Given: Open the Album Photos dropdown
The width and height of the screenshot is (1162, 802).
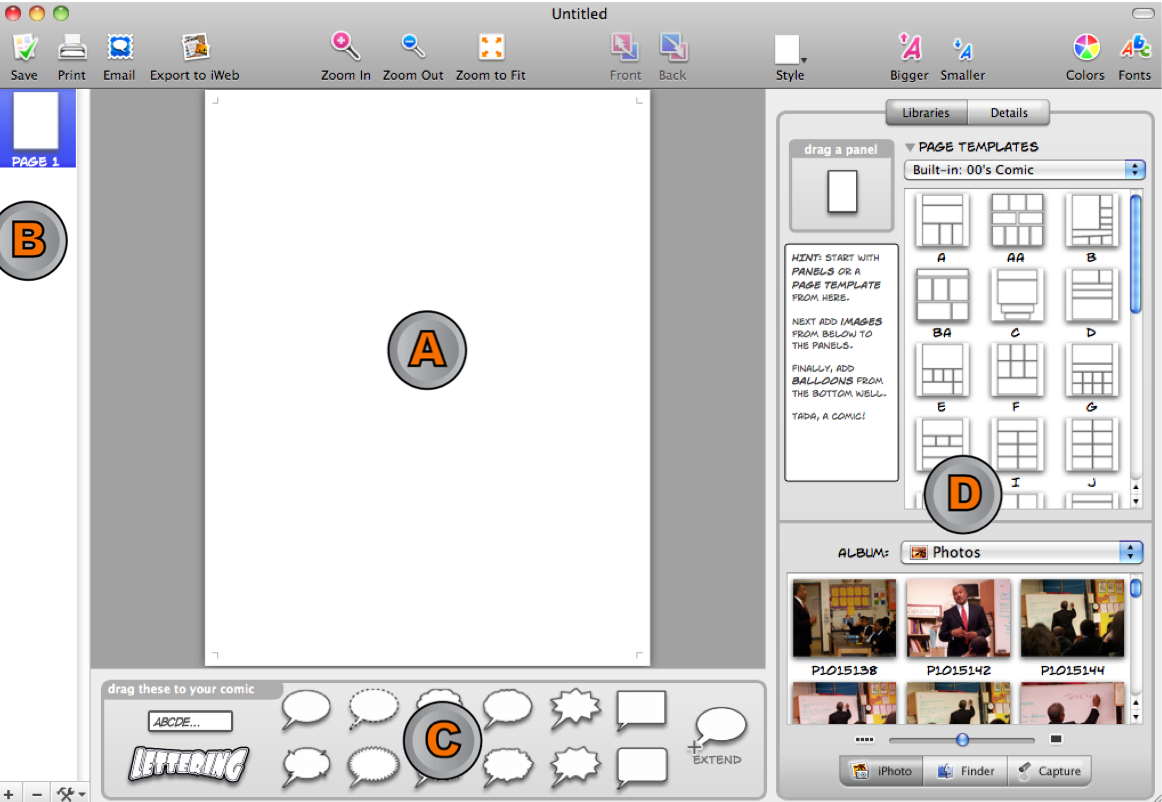Looking at the screenshot, I should click(1021, 552).
